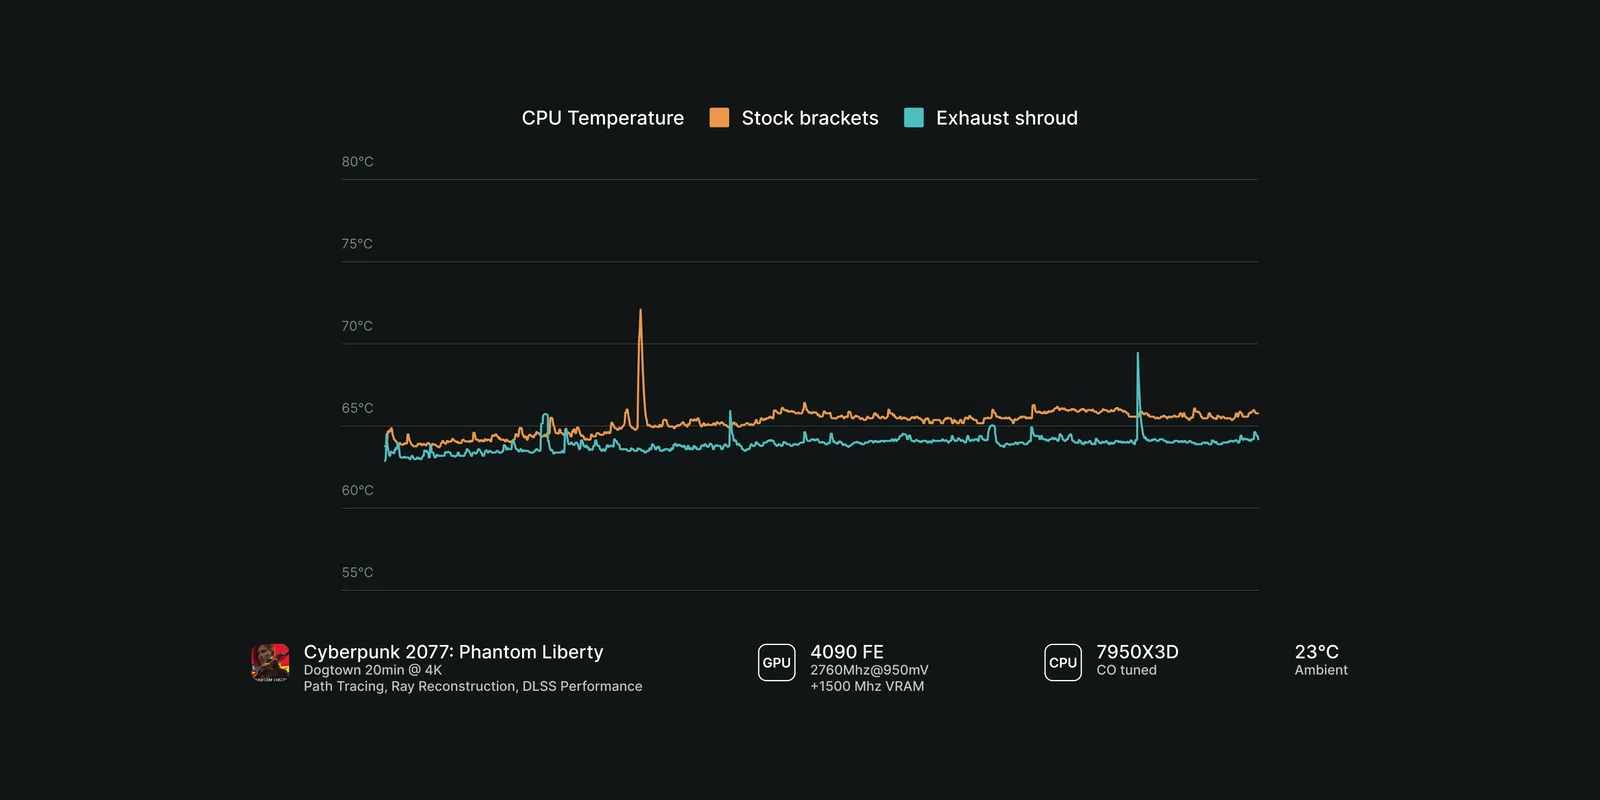The width and height of the screenshot is (1600, 800).
Task: Click the GPU badge icon
Action: click(777, 662)
